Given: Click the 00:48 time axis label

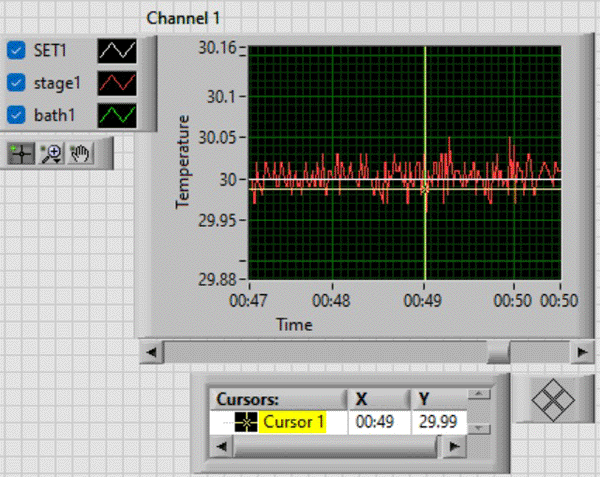Looking at the screenshot, I should (331, 301).
